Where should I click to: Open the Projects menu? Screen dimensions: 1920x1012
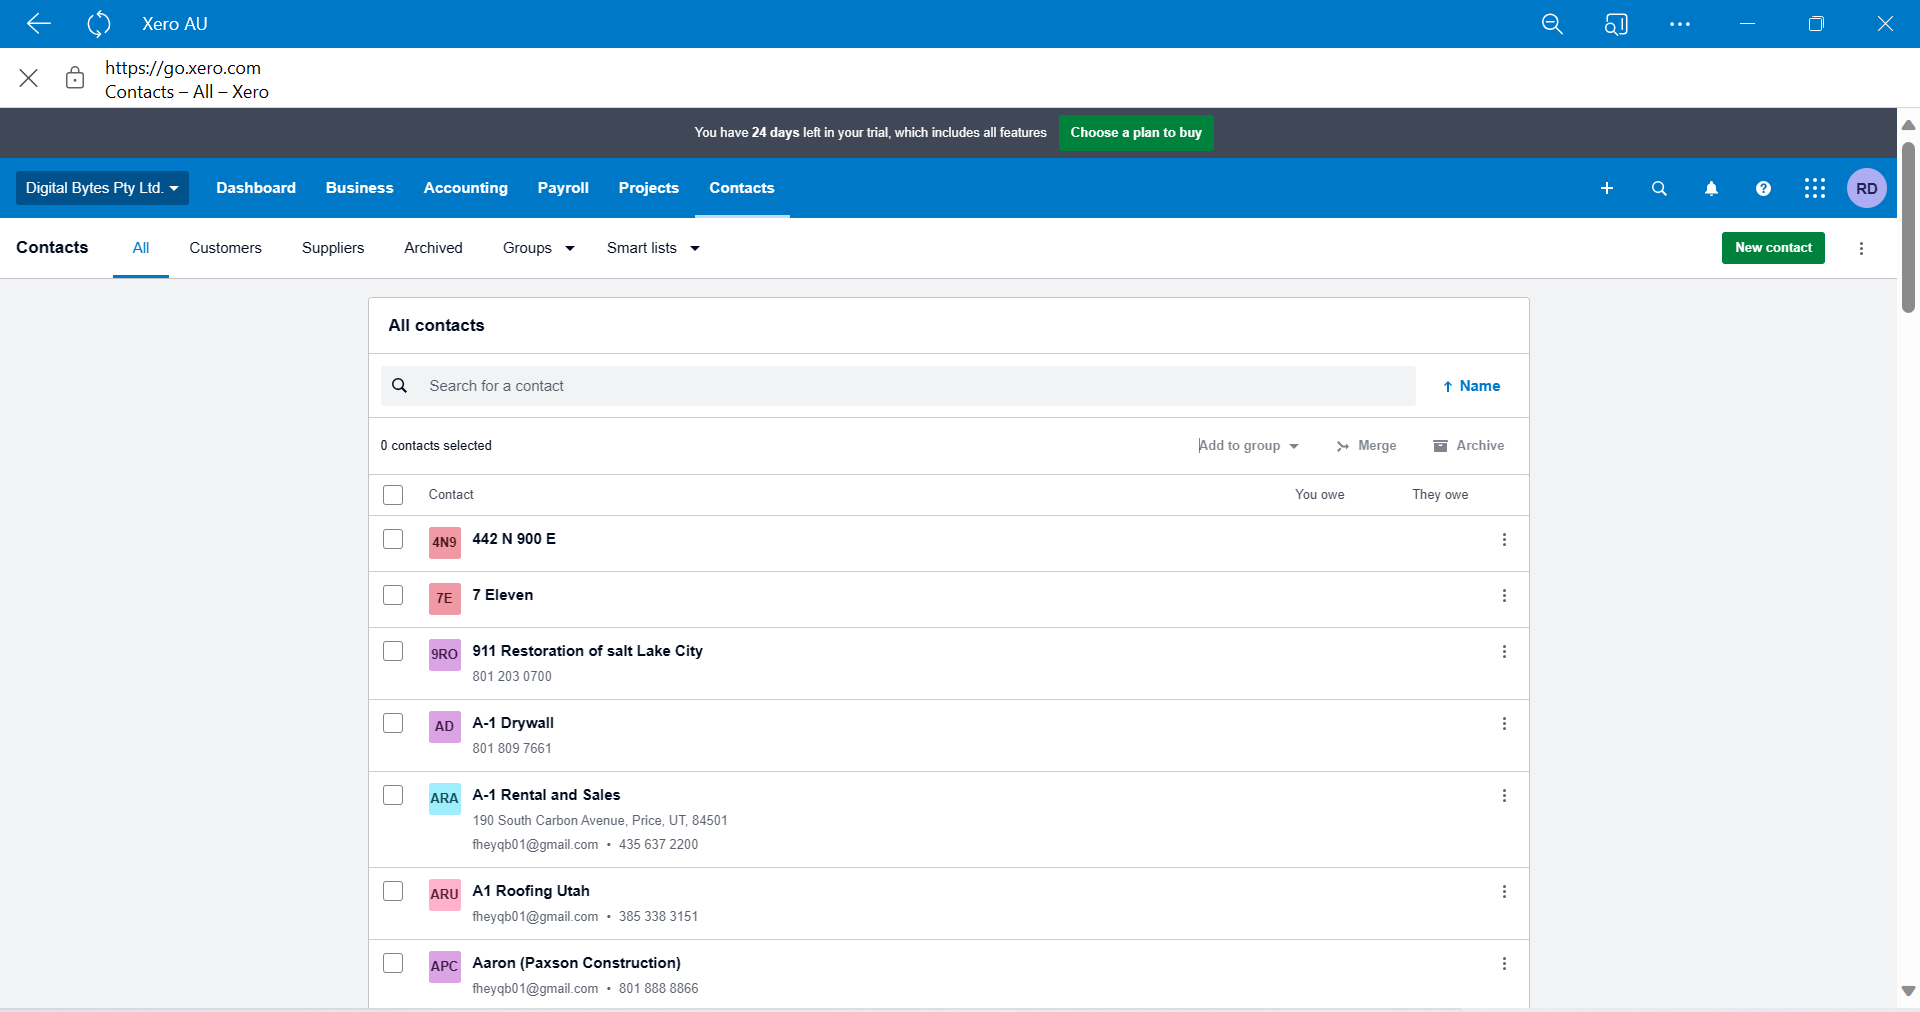tap(649, 188)
